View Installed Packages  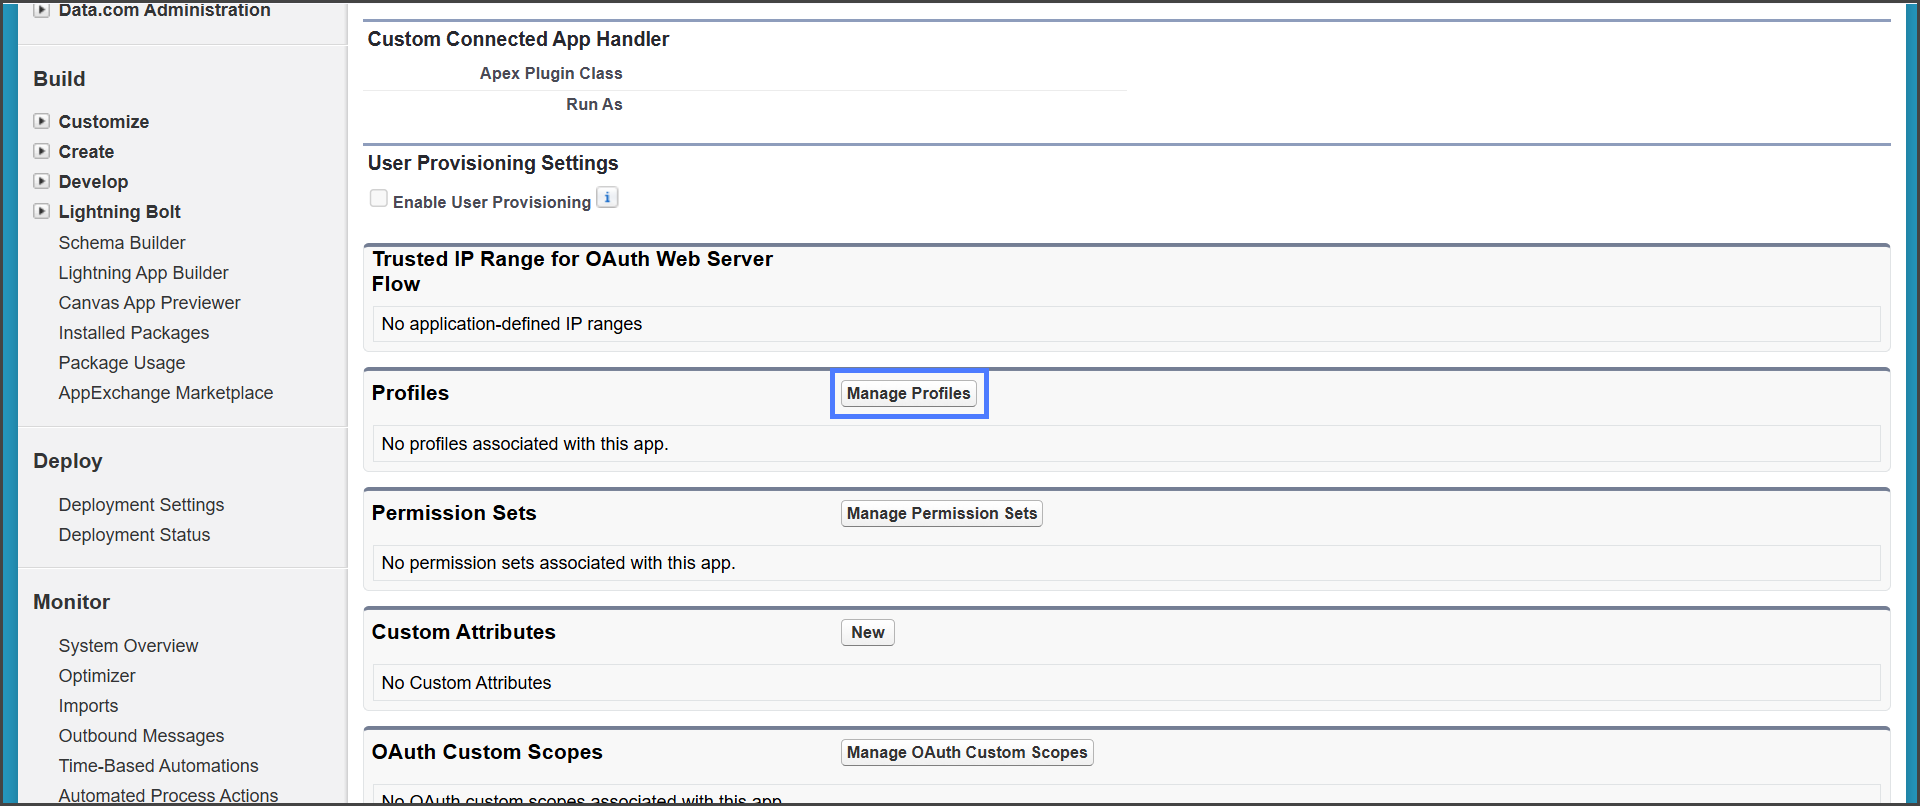tap(134, 333)
